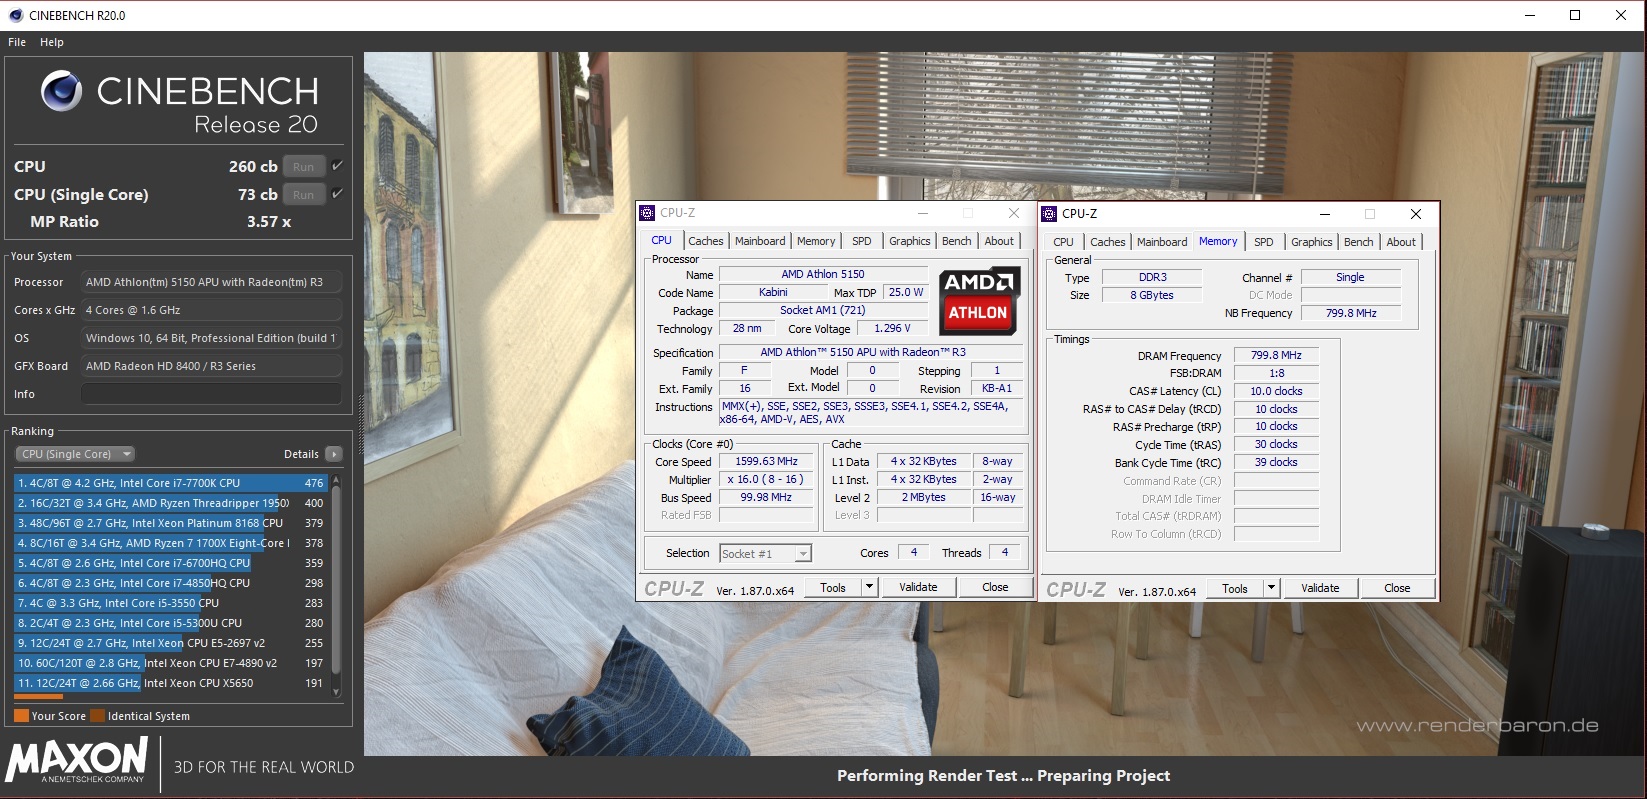Image resolution: width=1647 pixels, height=799 pixels.
Task: Click Cinebench title bar app icon
Action: click(16, 15)
